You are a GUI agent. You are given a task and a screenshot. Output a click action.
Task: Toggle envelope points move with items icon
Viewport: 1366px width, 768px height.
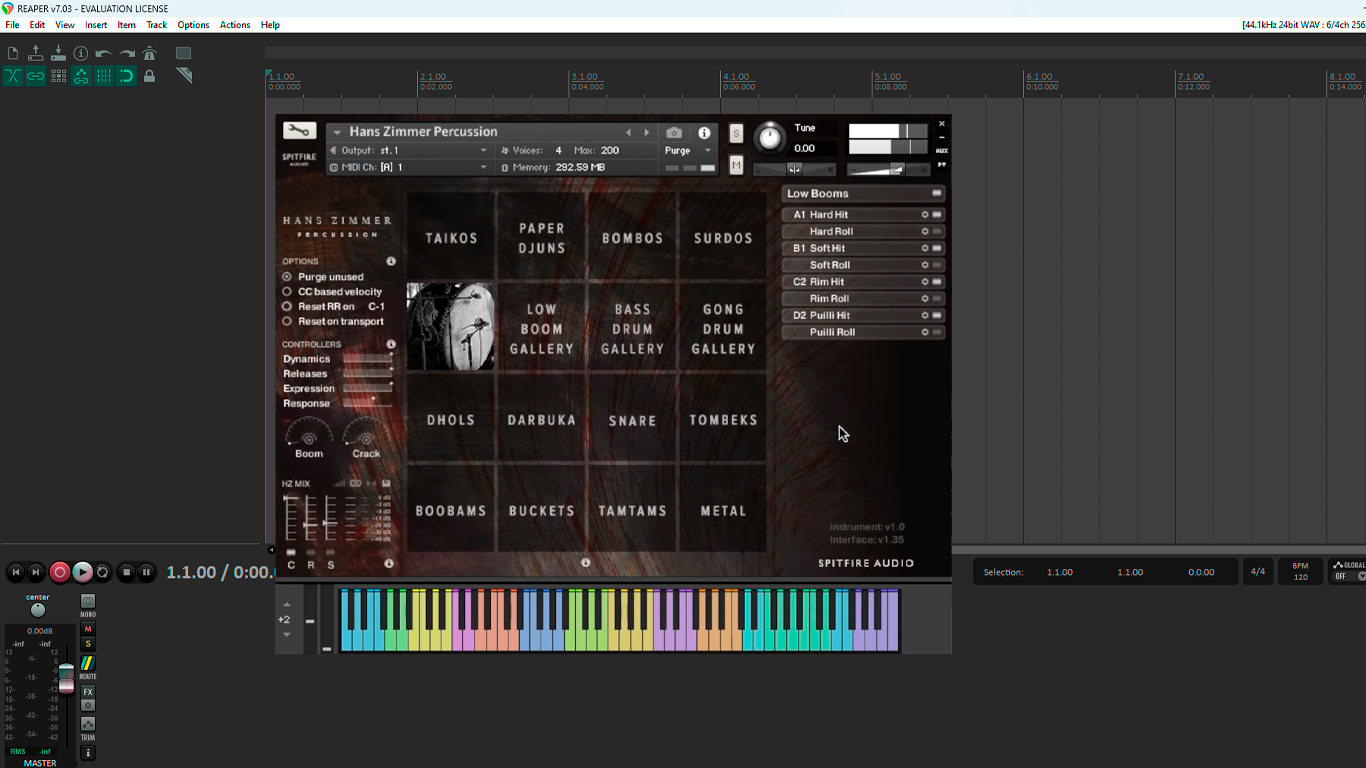point(81,76)
